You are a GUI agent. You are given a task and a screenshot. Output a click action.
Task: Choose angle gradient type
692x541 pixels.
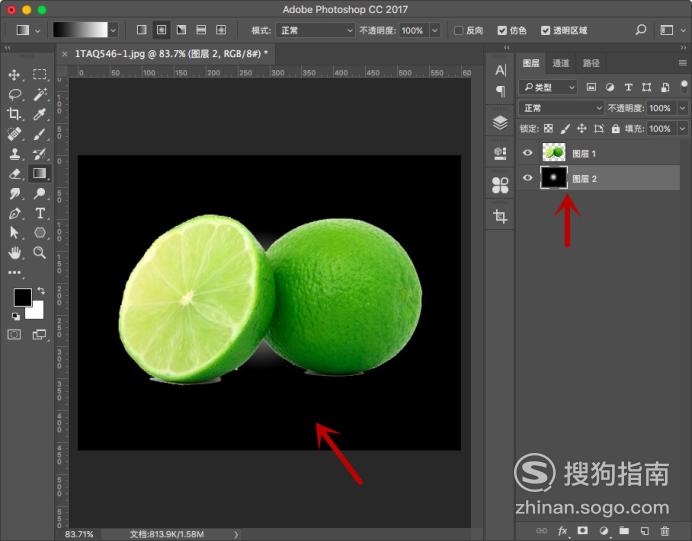(x=181, y=30)
